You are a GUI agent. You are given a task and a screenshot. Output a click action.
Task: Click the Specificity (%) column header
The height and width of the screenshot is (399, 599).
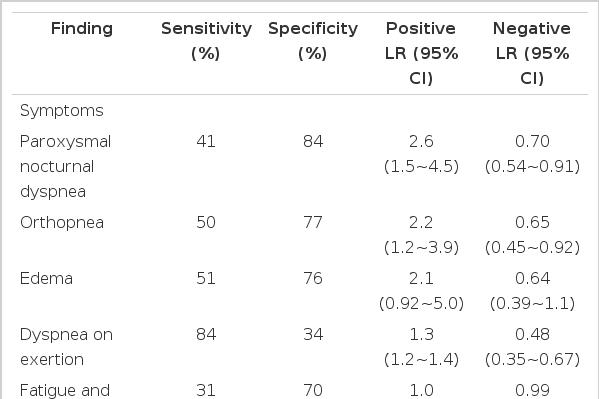tap(313, 41)
